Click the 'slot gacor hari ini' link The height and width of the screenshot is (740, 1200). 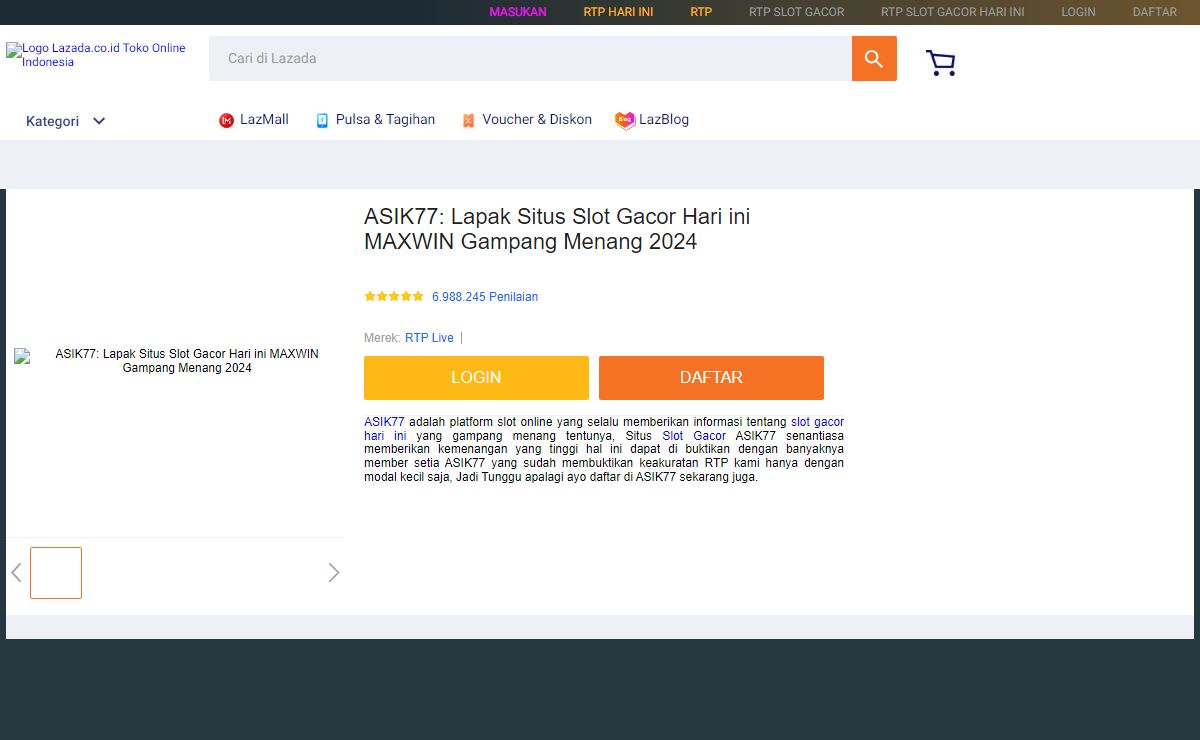click(817, 422)
